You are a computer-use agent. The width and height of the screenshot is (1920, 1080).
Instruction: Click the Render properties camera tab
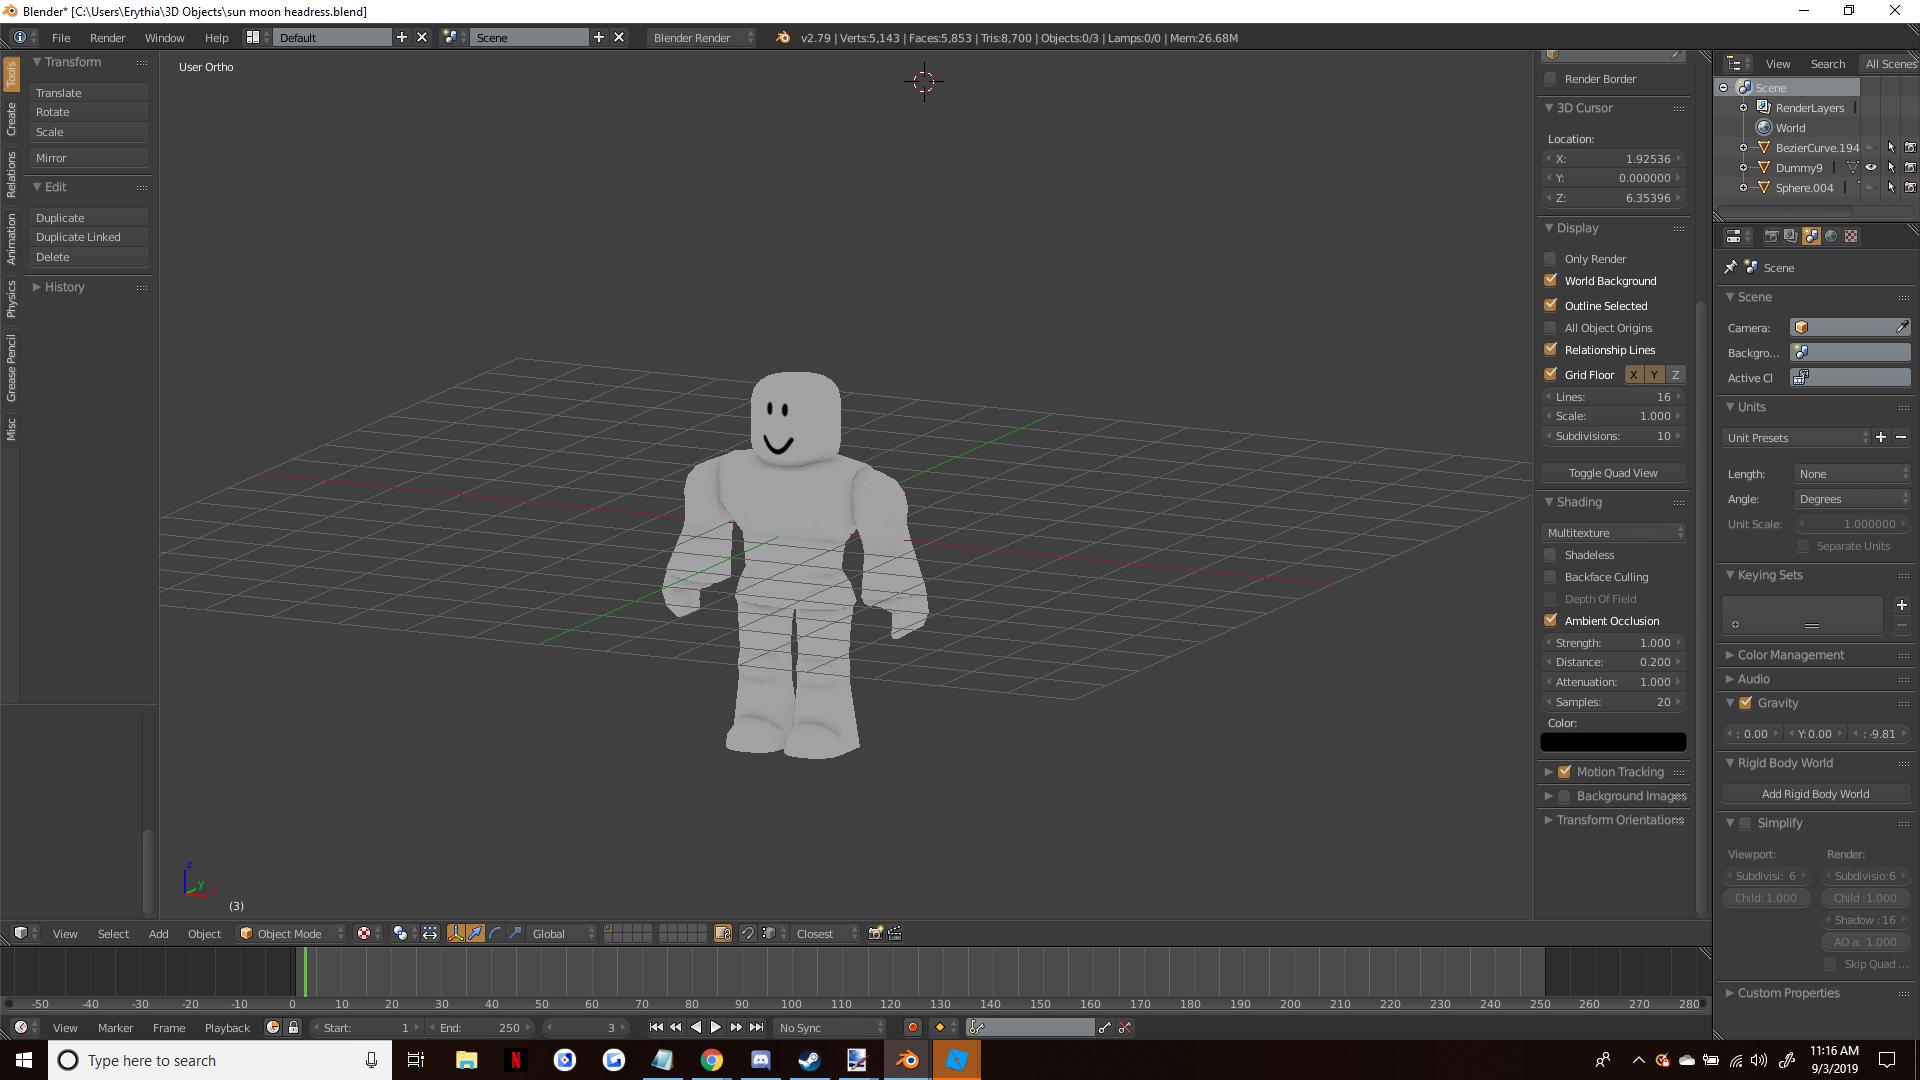click(1771, 236)
